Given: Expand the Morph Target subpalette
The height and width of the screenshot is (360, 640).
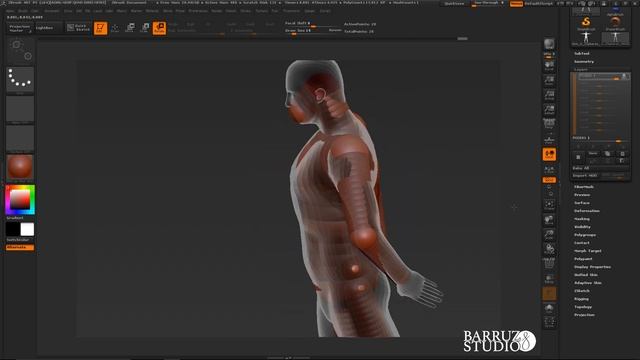Looking at the screenshot, I should click(x=587, y=251).
